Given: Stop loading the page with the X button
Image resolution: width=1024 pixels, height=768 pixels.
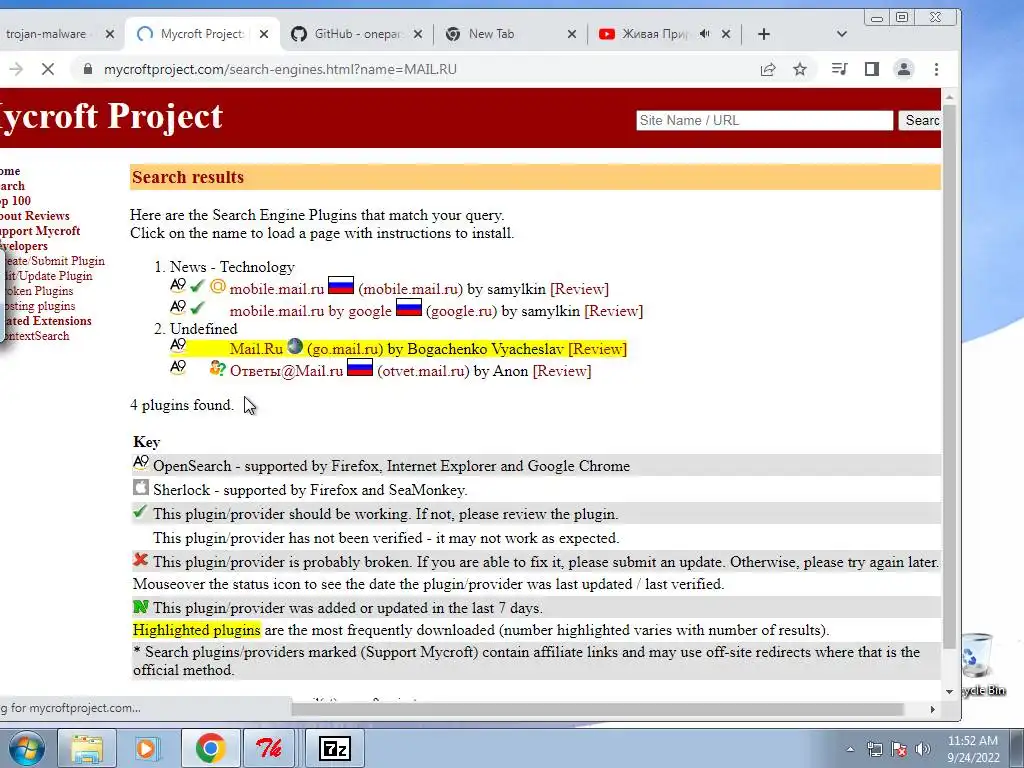Looking at the screenshot, I should pos(48,69).
